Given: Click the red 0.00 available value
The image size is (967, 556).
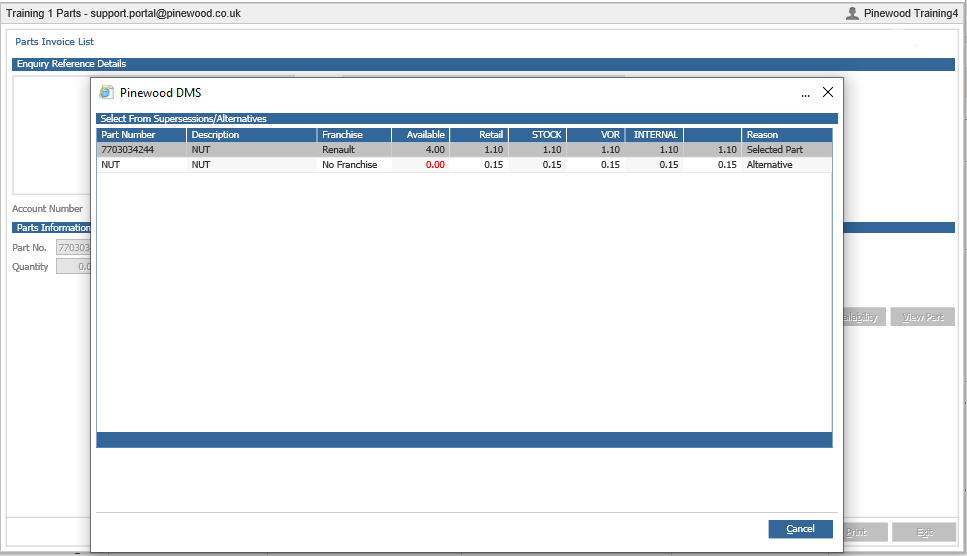Looking at the screenshot, I should click(x=435, y=165).
